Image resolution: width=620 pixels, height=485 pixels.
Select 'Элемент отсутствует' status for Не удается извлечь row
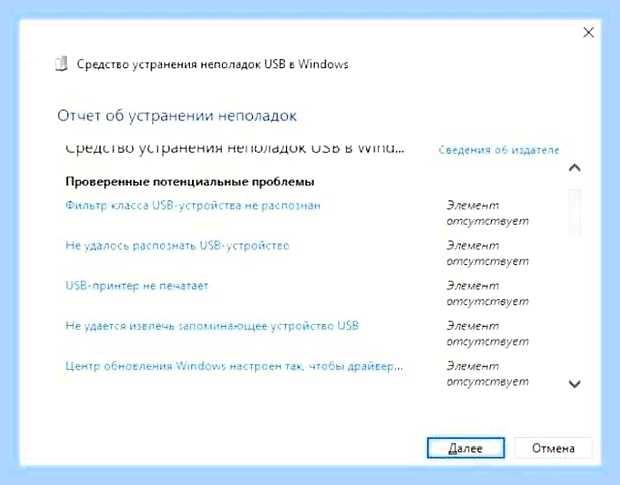488,334
